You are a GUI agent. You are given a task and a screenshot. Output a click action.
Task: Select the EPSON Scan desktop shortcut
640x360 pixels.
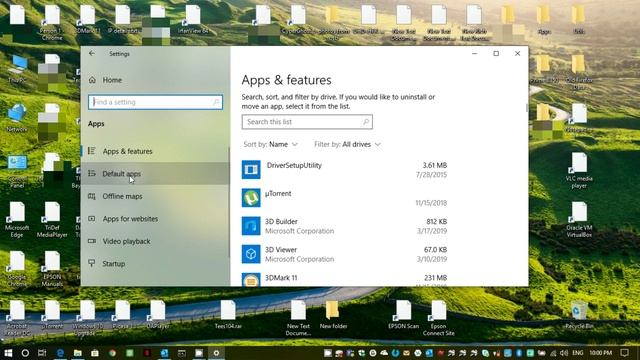(x=403, y=315)
